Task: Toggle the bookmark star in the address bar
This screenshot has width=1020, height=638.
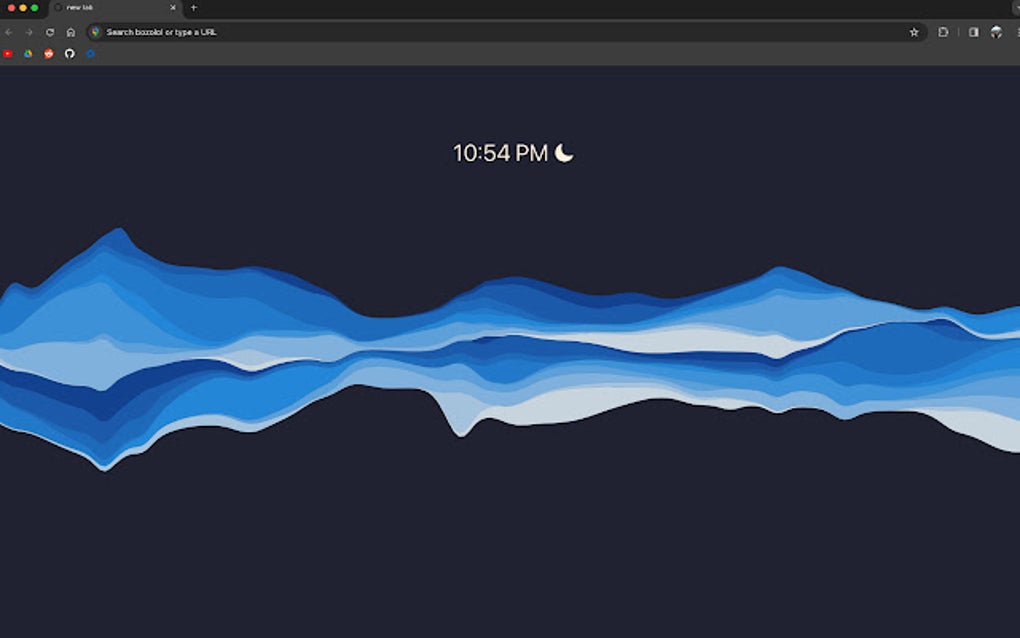Action: (914, 32)
